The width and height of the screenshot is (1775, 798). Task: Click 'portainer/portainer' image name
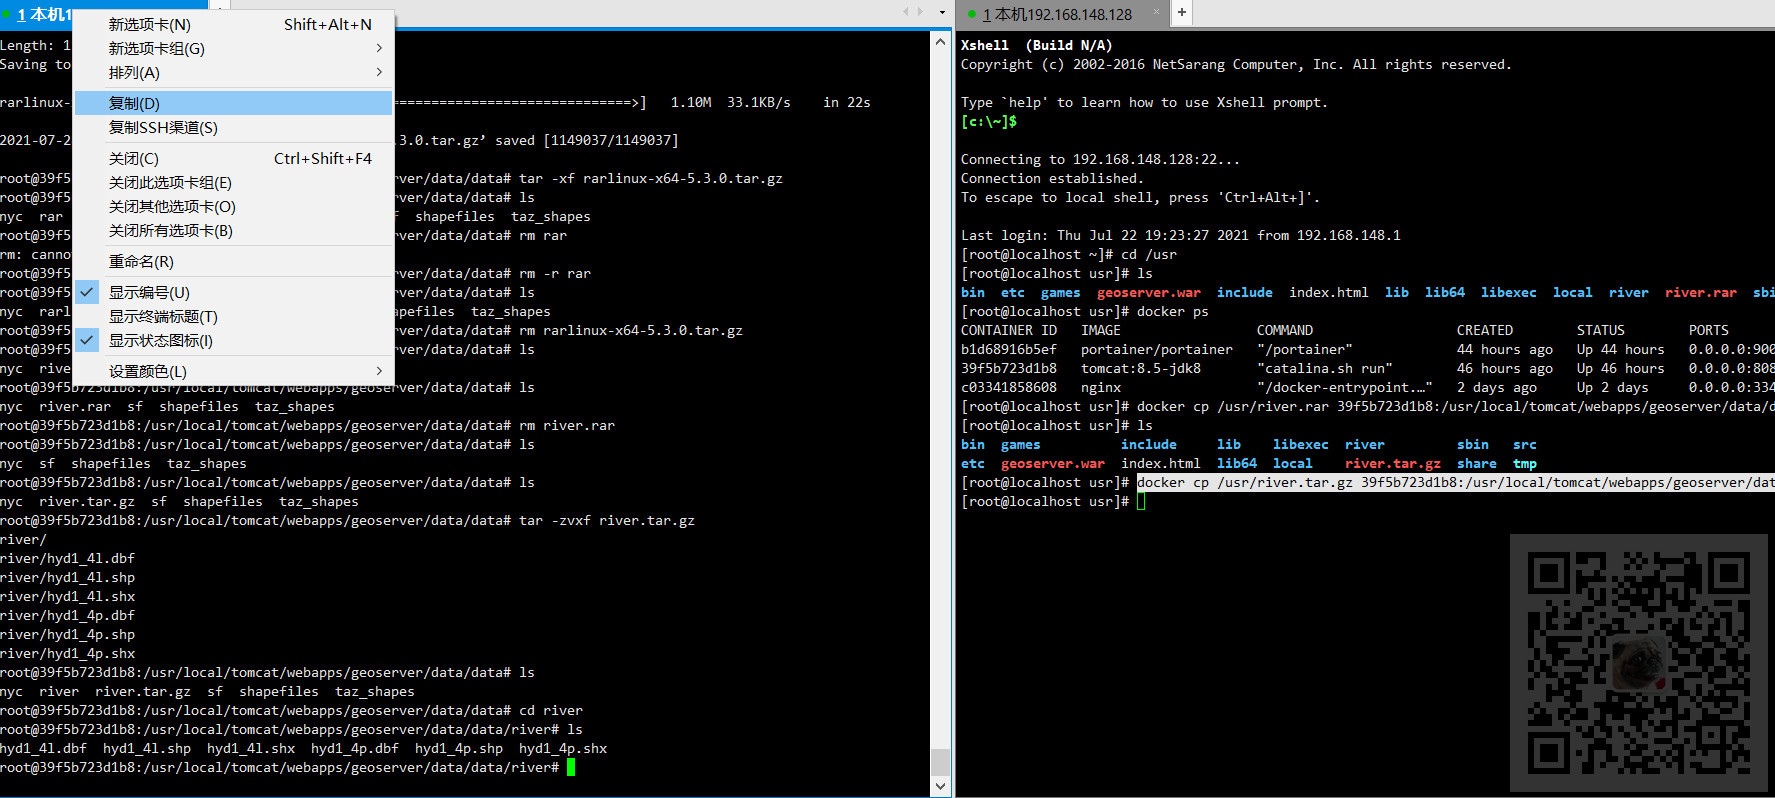[1157, 349]
